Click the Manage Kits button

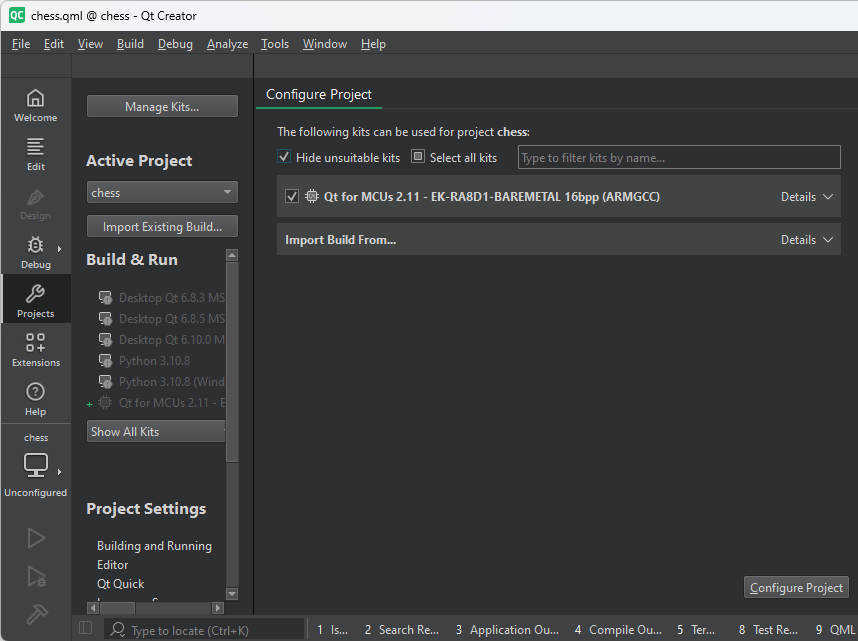[x=162, y=106]
